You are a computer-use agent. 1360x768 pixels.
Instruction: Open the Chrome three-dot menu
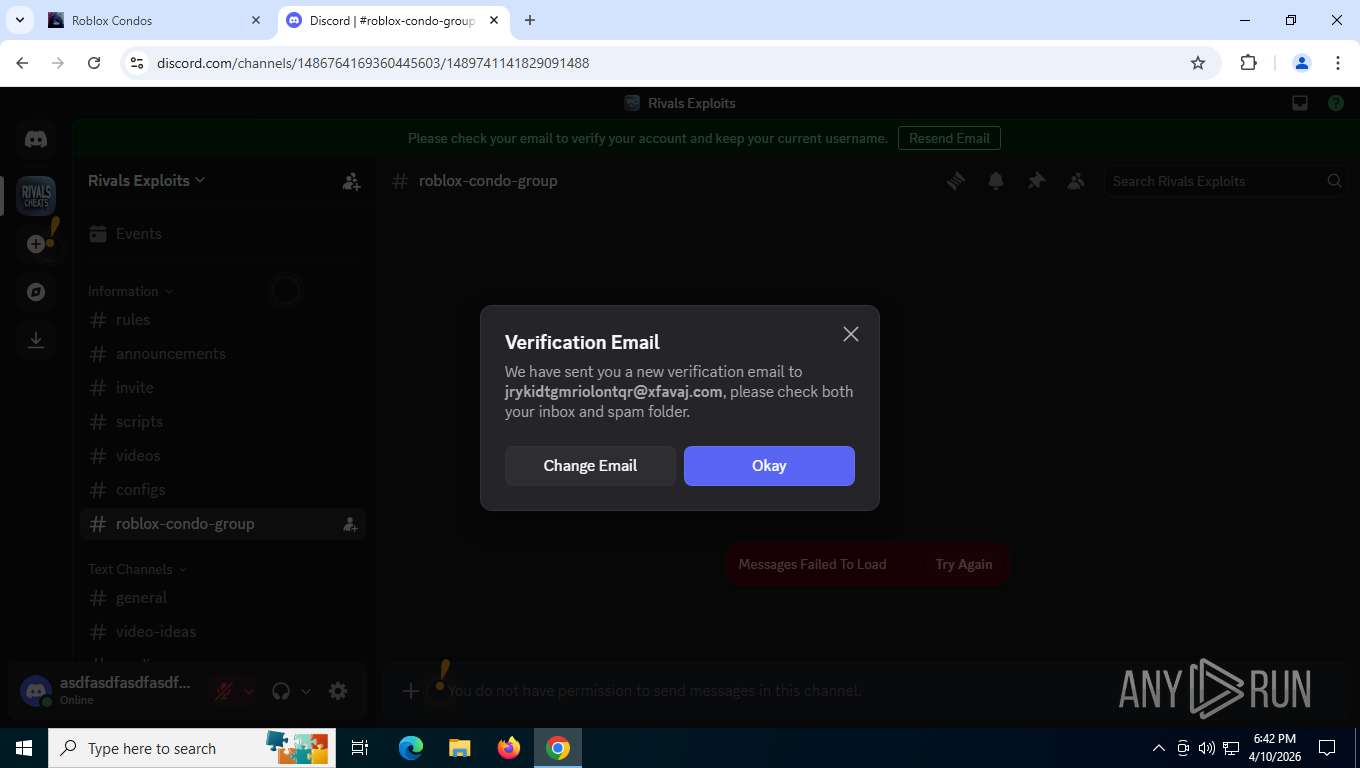[1338, 63]
